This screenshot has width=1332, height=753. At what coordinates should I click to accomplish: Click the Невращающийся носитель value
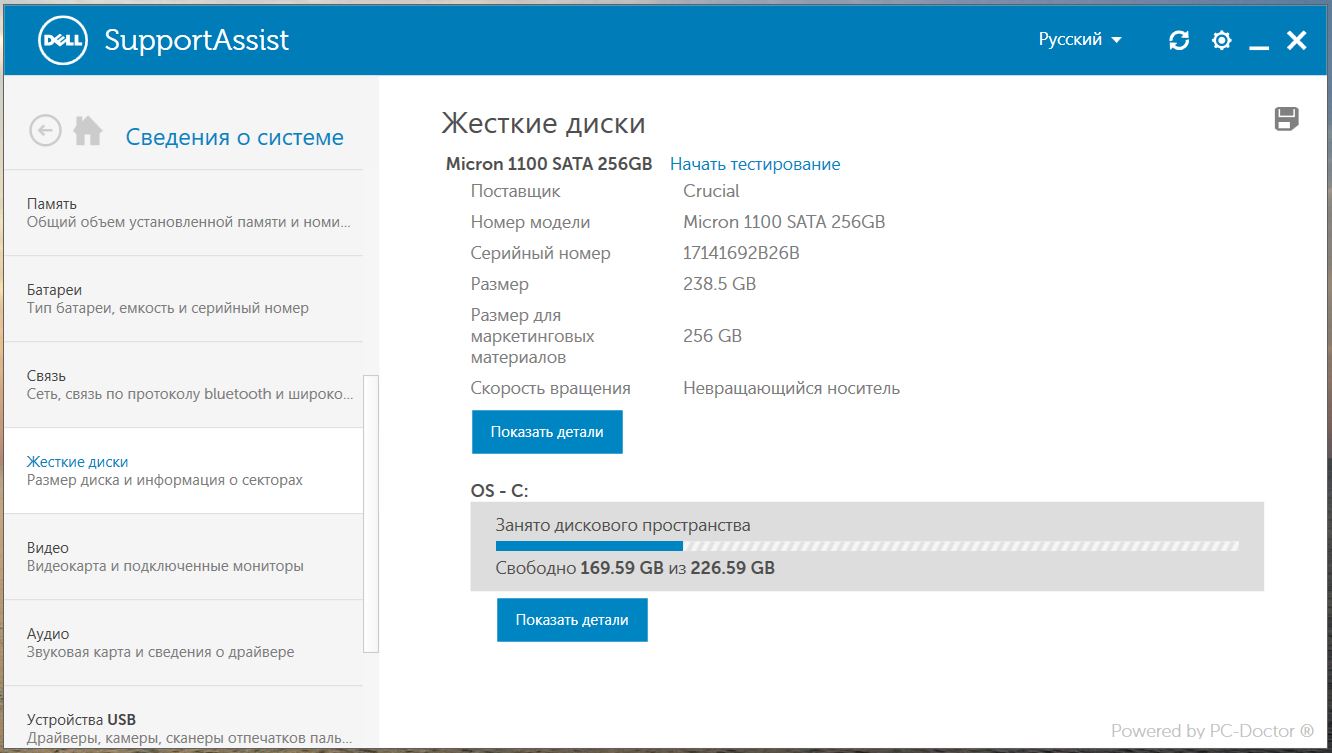(791, 388)
